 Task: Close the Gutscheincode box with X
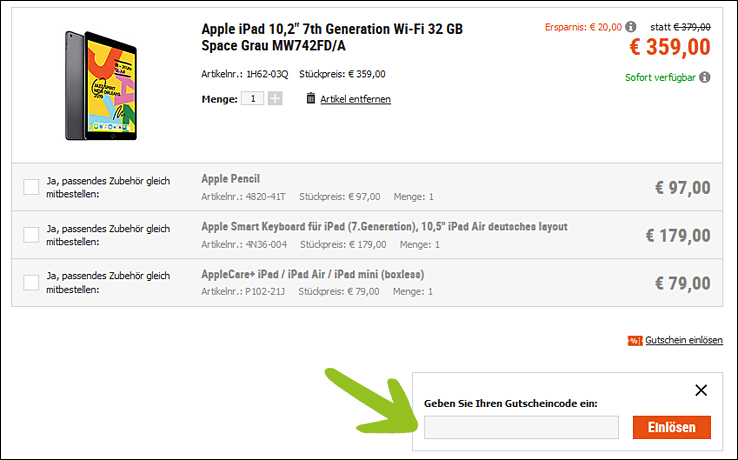point(701,390)
